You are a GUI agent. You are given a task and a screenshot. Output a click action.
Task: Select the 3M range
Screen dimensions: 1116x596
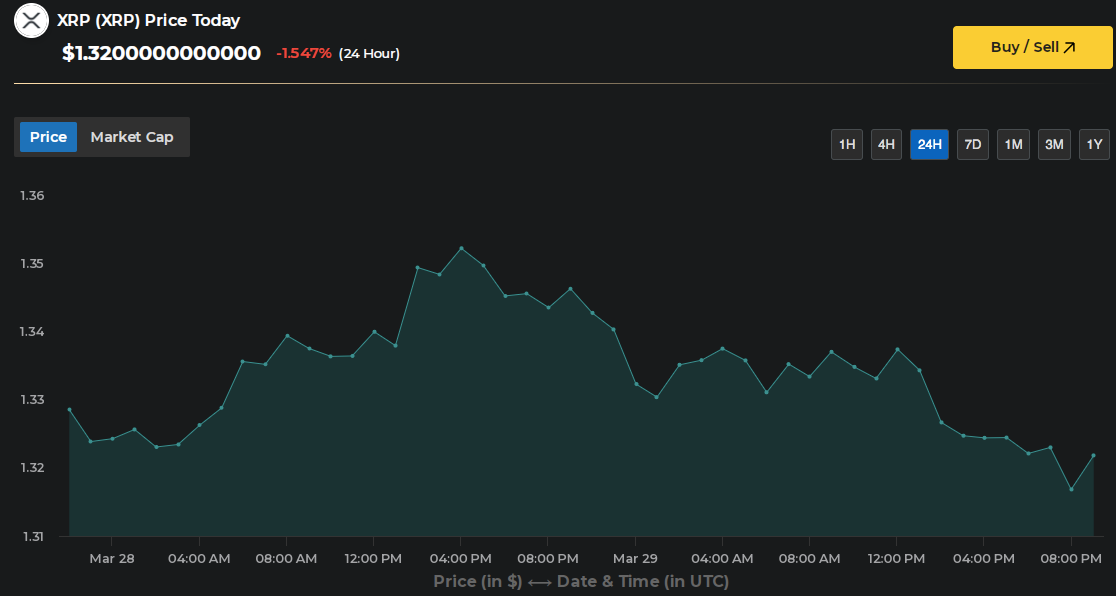pyautogui.click(x=1054, y=144)
